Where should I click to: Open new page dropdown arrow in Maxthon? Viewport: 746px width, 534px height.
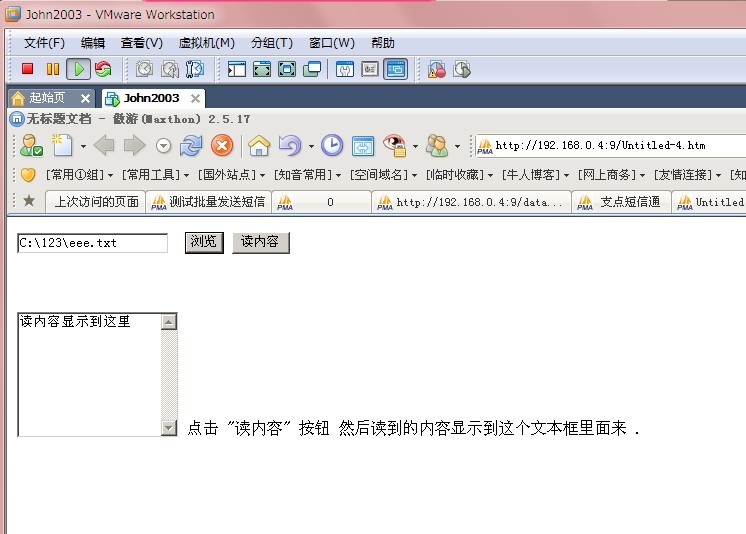coord(83,146)
